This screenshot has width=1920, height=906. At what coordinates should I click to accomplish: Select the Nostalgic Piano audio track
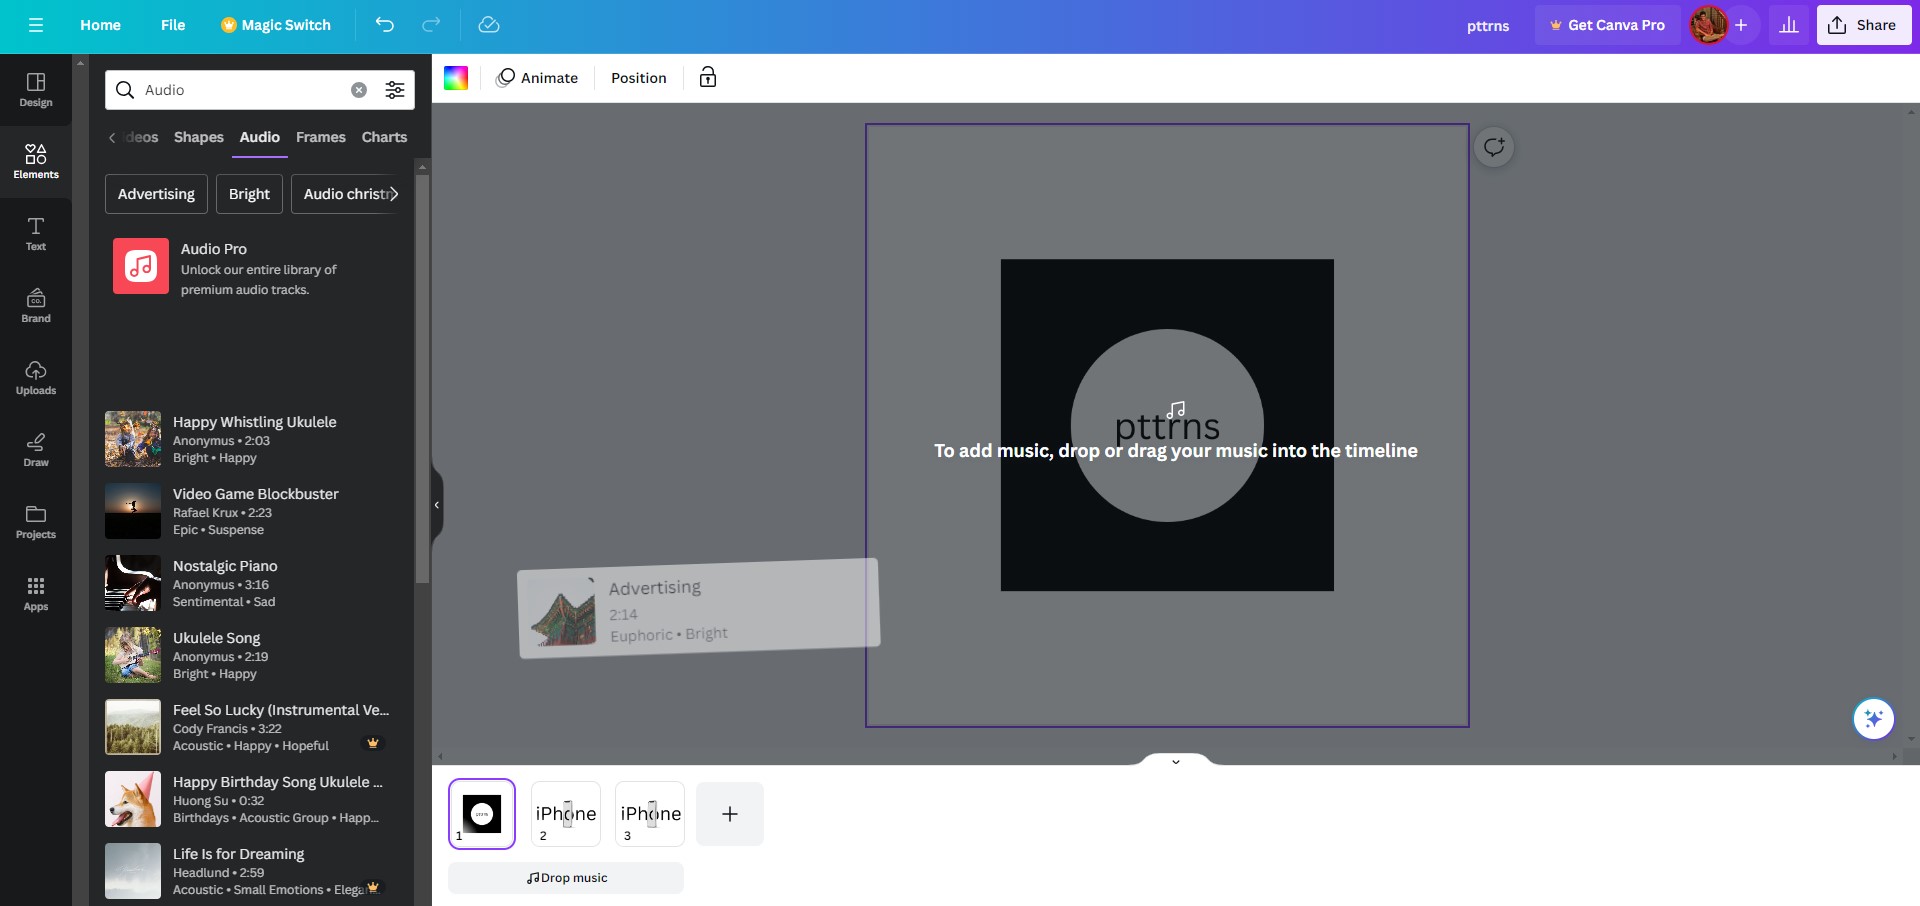point(250,583)
